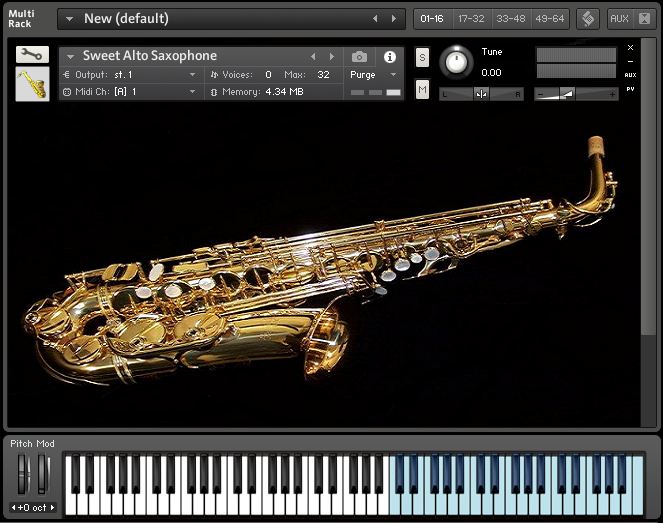Open instrument edit mode with wrench icon
This screenshot has width=663, height=523.
click(x=33, y=55)
